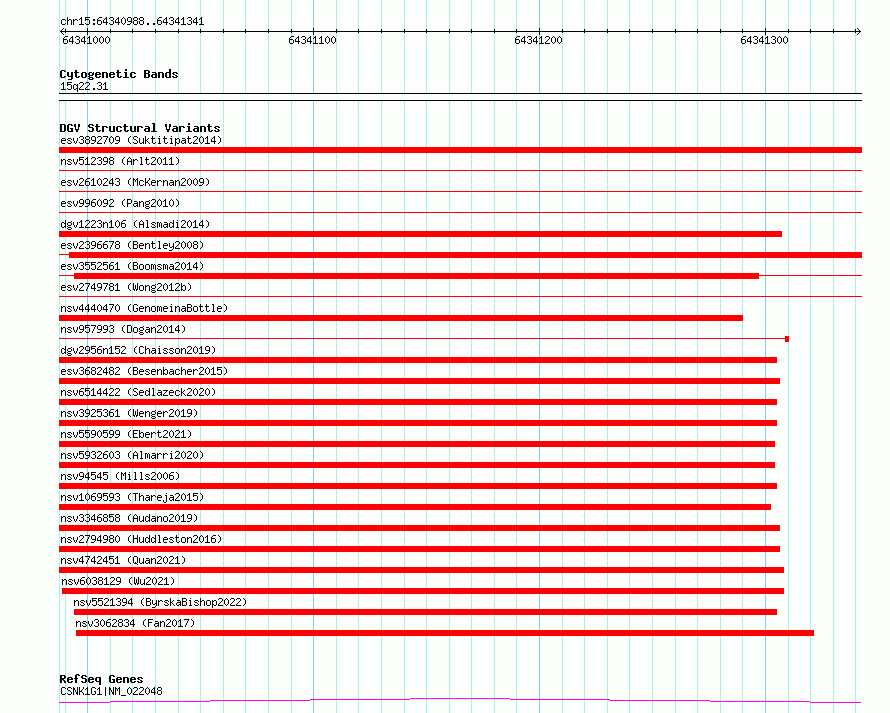Select the esv3552561 (Boomsma2014) feature label
The height and width of the screenshot is (713, 890).
tap(132, 266)
